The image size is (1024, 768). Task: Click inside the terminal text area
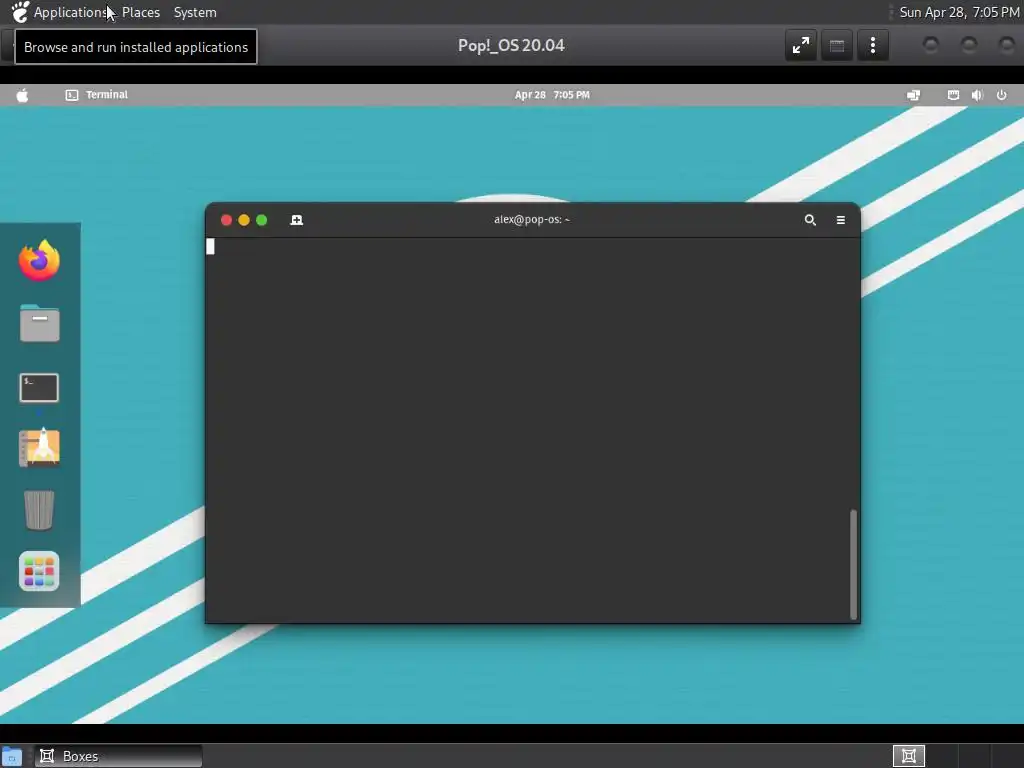point(528,430)
